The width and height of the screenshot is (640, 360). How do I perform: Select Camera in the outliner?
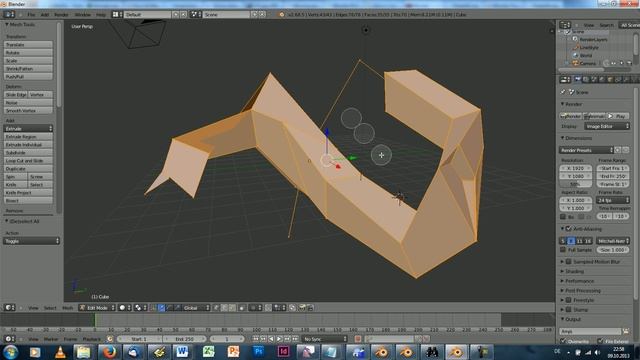pos(587,64)
